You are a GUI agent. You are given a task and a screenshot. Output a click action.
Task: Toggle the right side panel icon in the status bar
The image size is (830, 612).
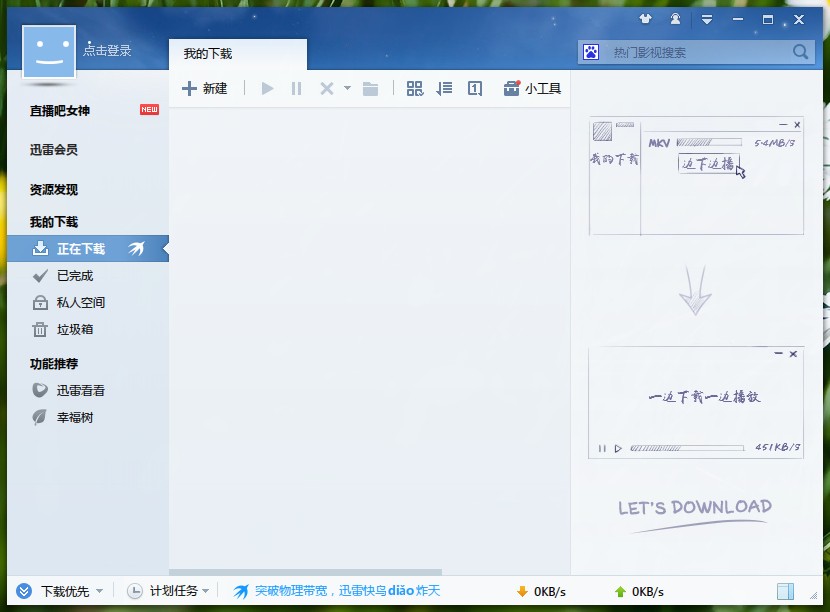click(785, 591)
